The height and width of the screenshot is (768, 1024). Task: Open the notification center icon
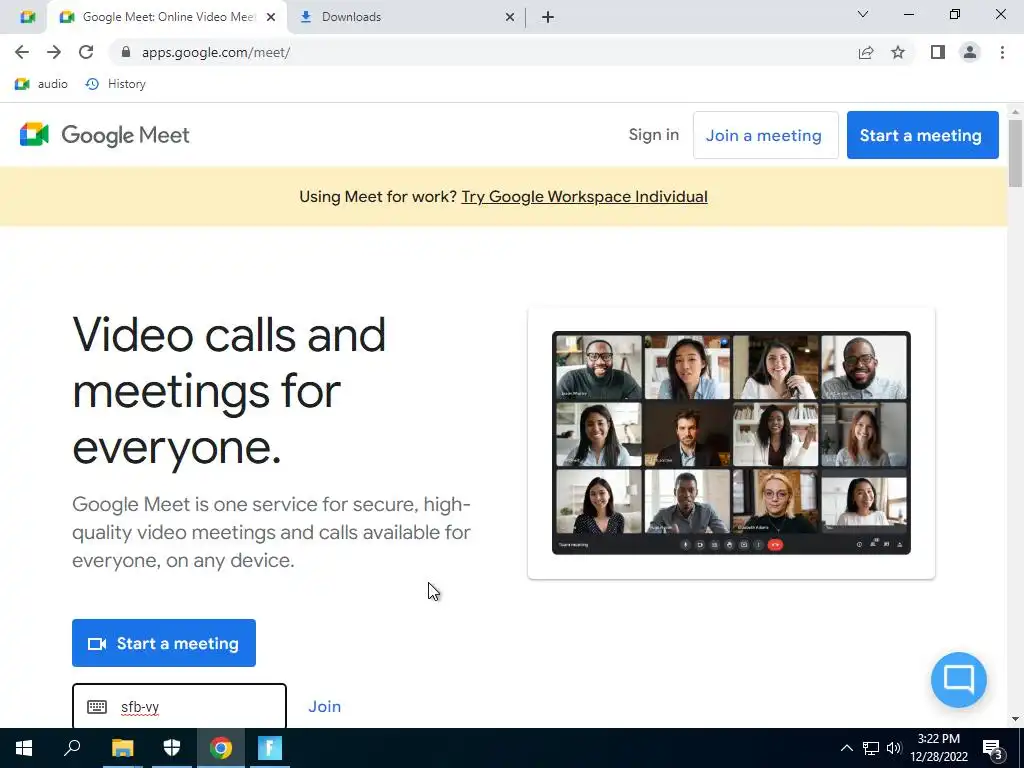pos(993,748)
